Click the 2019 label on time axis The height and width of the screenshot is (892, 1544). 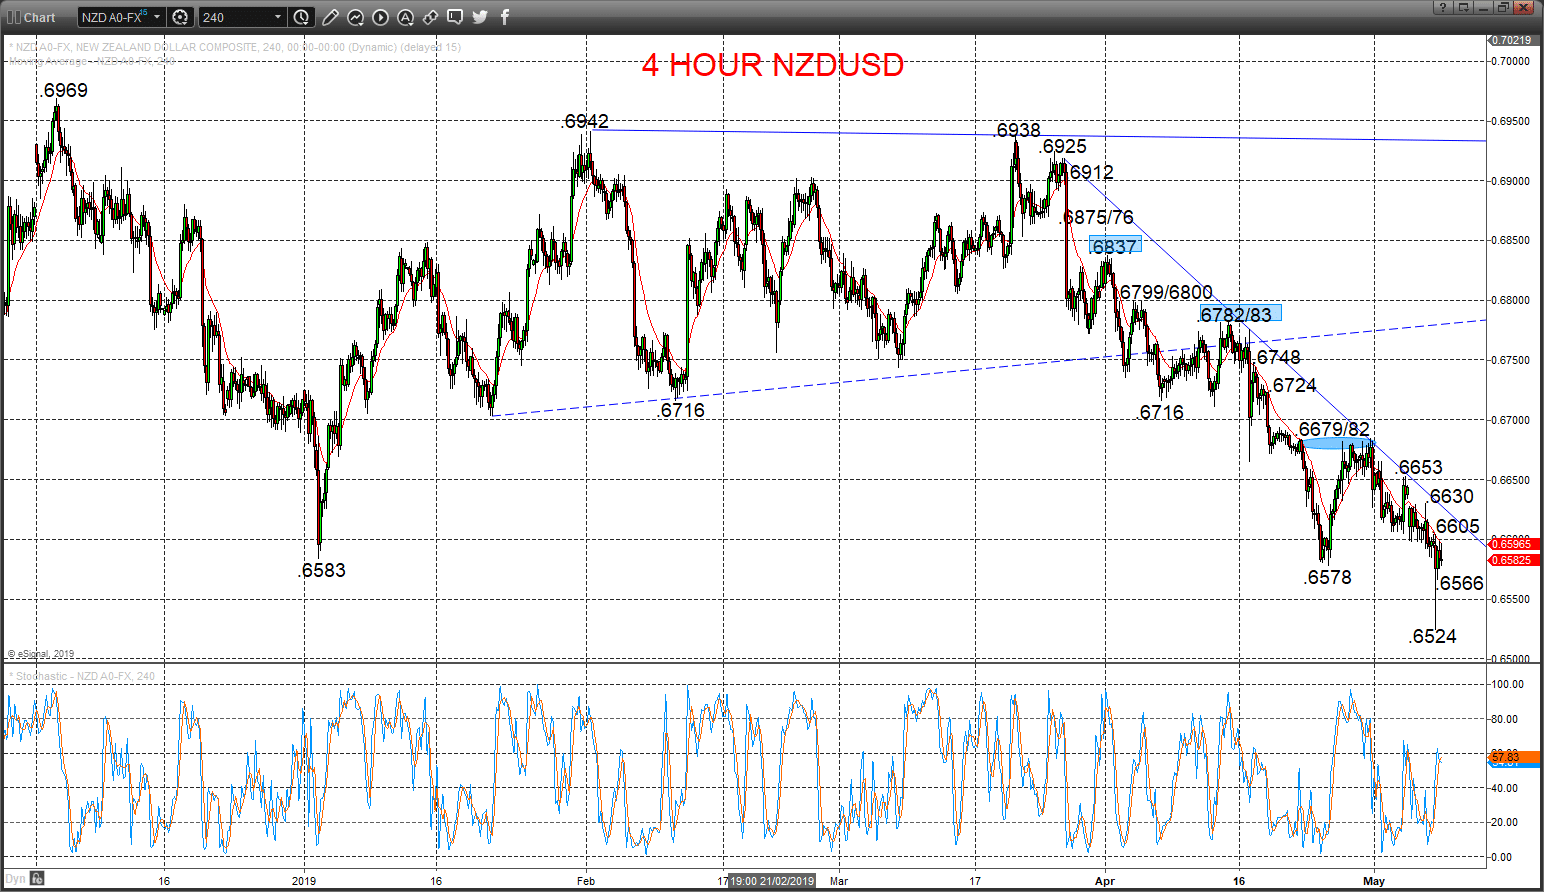(304, 881)
